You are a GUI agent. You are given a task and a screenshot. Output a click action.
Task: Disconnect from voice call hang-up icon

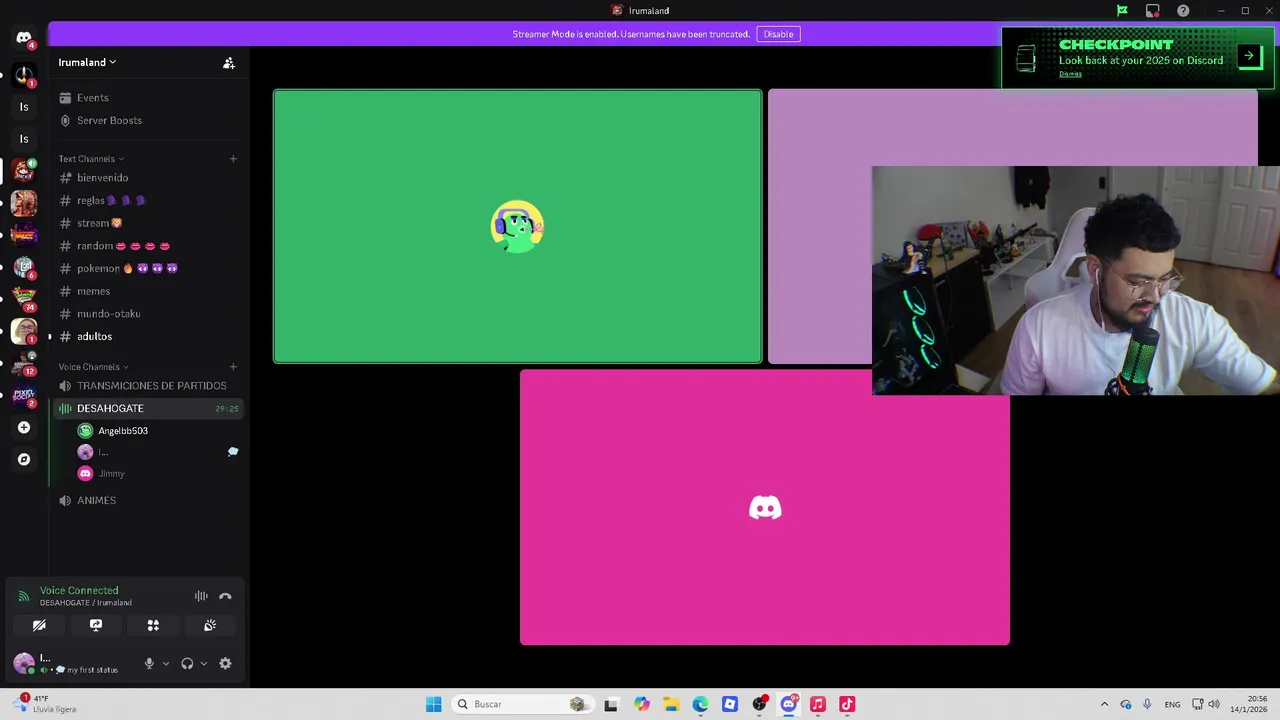pos(225,596)
